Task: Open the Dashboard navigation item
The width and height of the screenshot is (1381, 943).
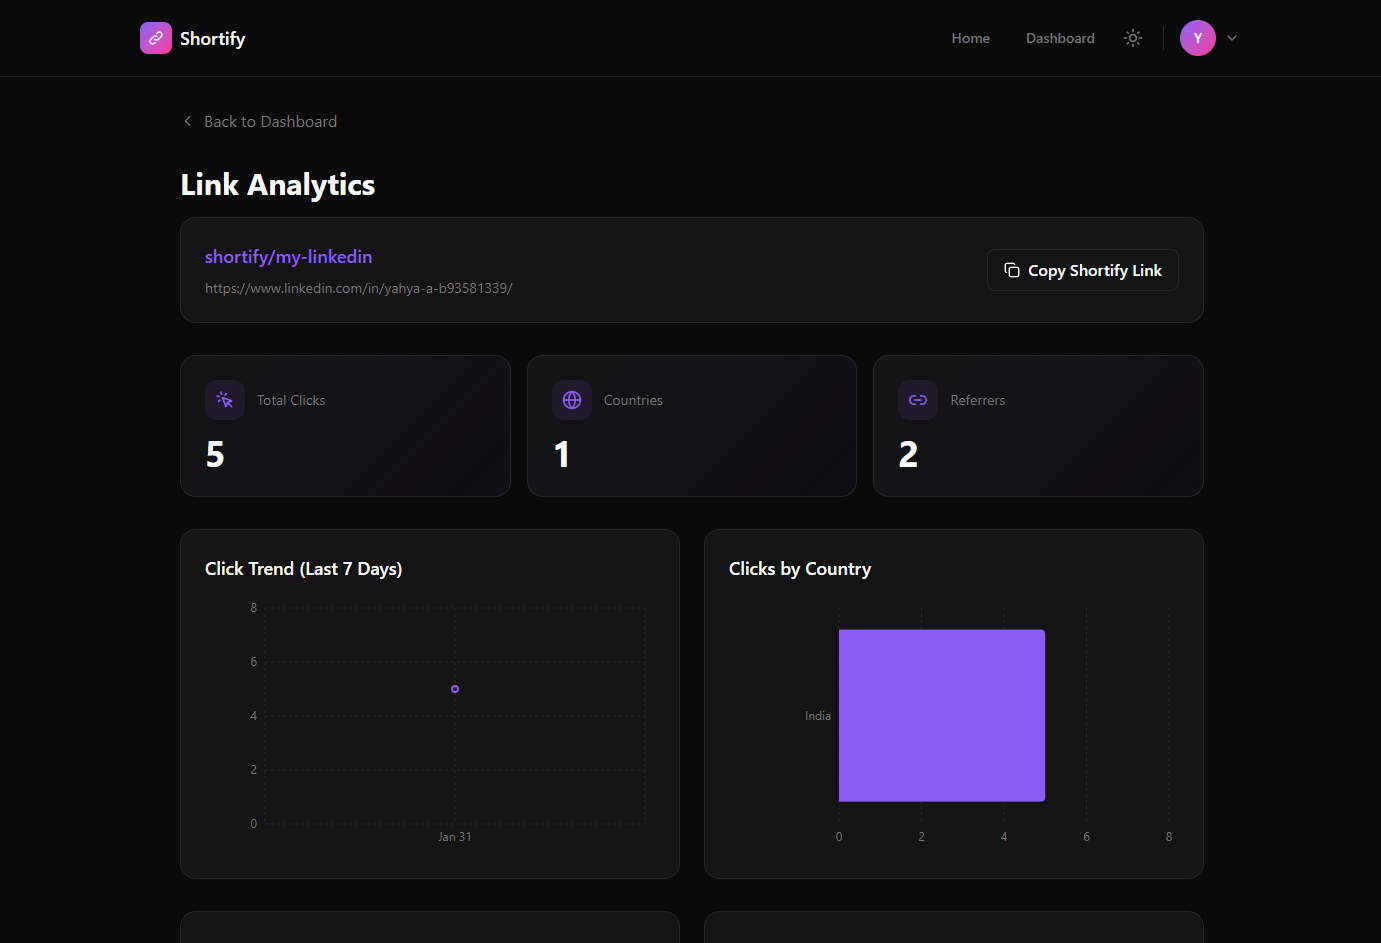Action: tap(1060, 37)
